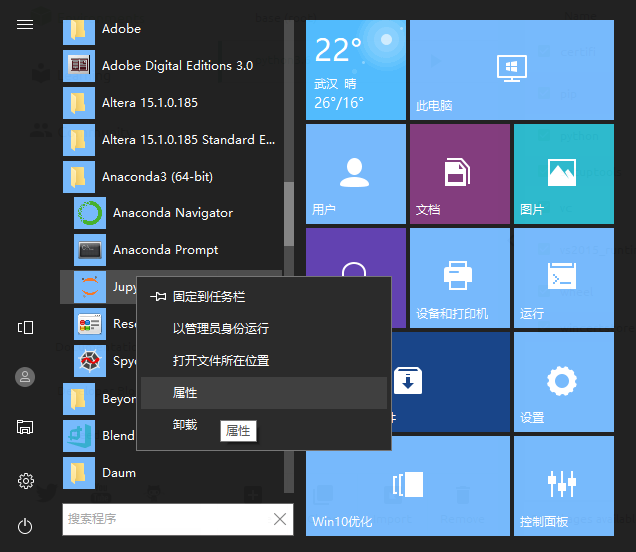Choose 固定到任务栏 in the context menu

pyautogui.click(x=264, y=296)
